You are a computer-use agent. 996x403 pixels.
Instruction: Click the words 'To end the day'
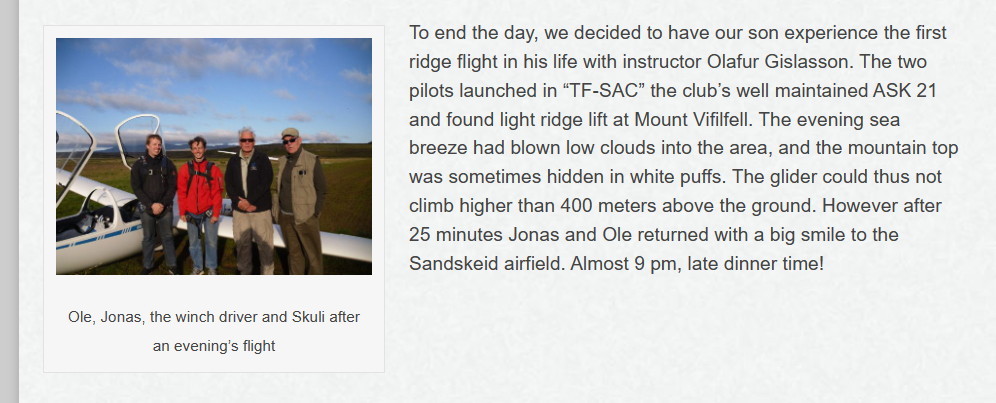pos(472,33)
